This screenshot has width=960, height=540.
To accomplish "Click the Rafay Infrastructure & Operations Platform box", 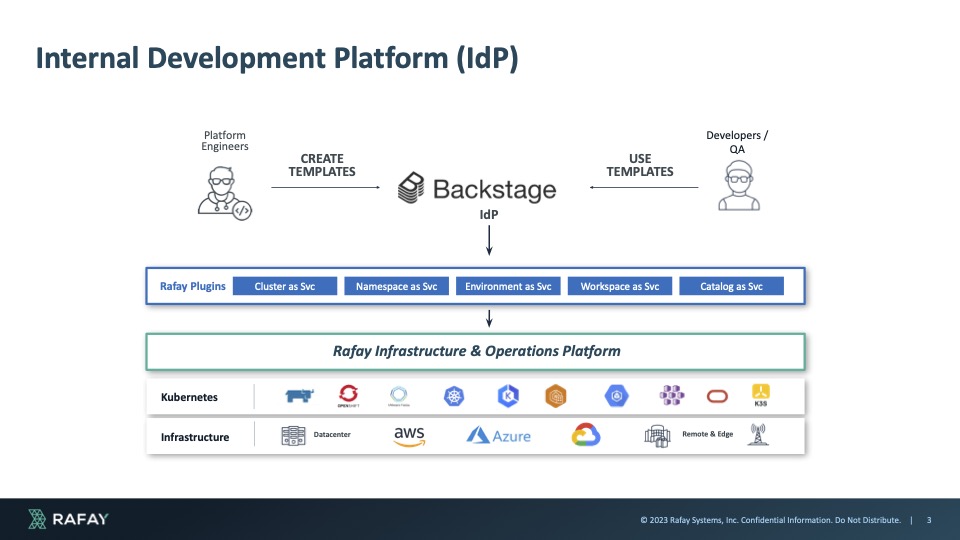I will coord(476,351).
